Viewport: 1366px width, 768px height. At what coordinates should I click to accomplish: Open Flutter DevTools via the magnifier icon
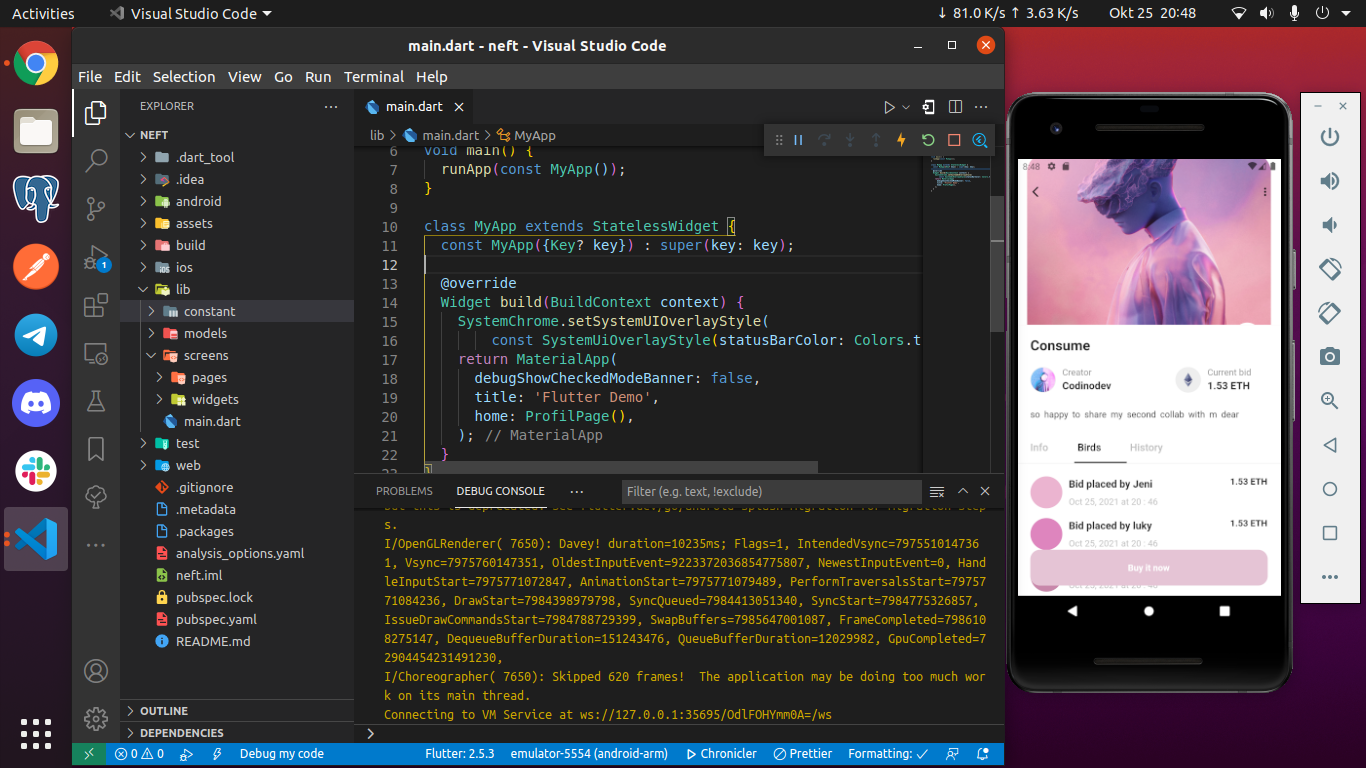pyautogui.click(x=979, y=140)
